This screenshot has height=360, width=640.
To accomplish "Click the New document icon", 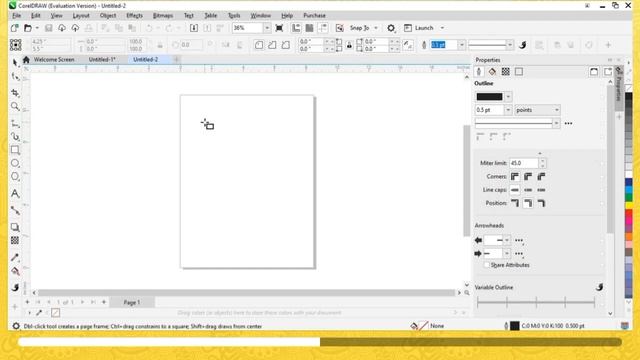I will 15,28.
